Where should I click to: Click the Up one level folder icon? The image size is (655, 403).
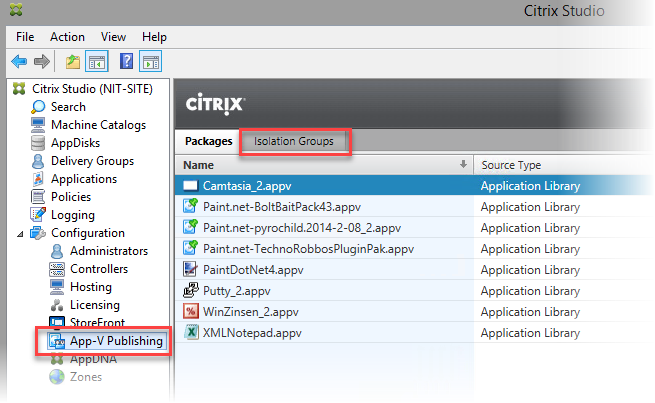tap(73, 61)
